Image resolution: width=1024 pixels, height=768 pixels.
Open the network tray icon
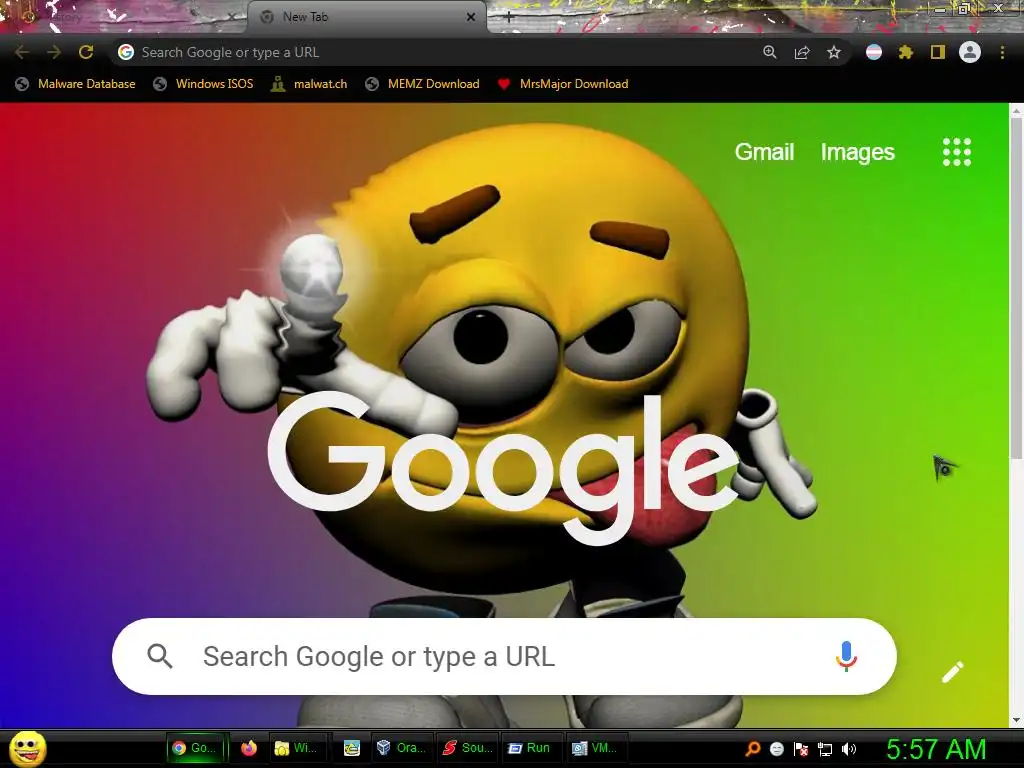point(825,750)
